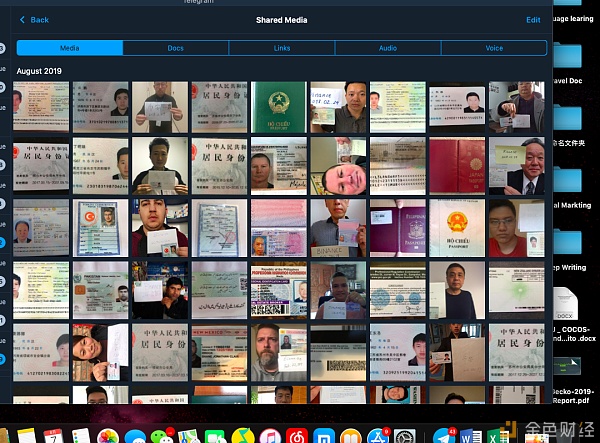Open the man in dark sweater thumbnail
The width and height of the screenshot is (600, 443).
(457, 290)
